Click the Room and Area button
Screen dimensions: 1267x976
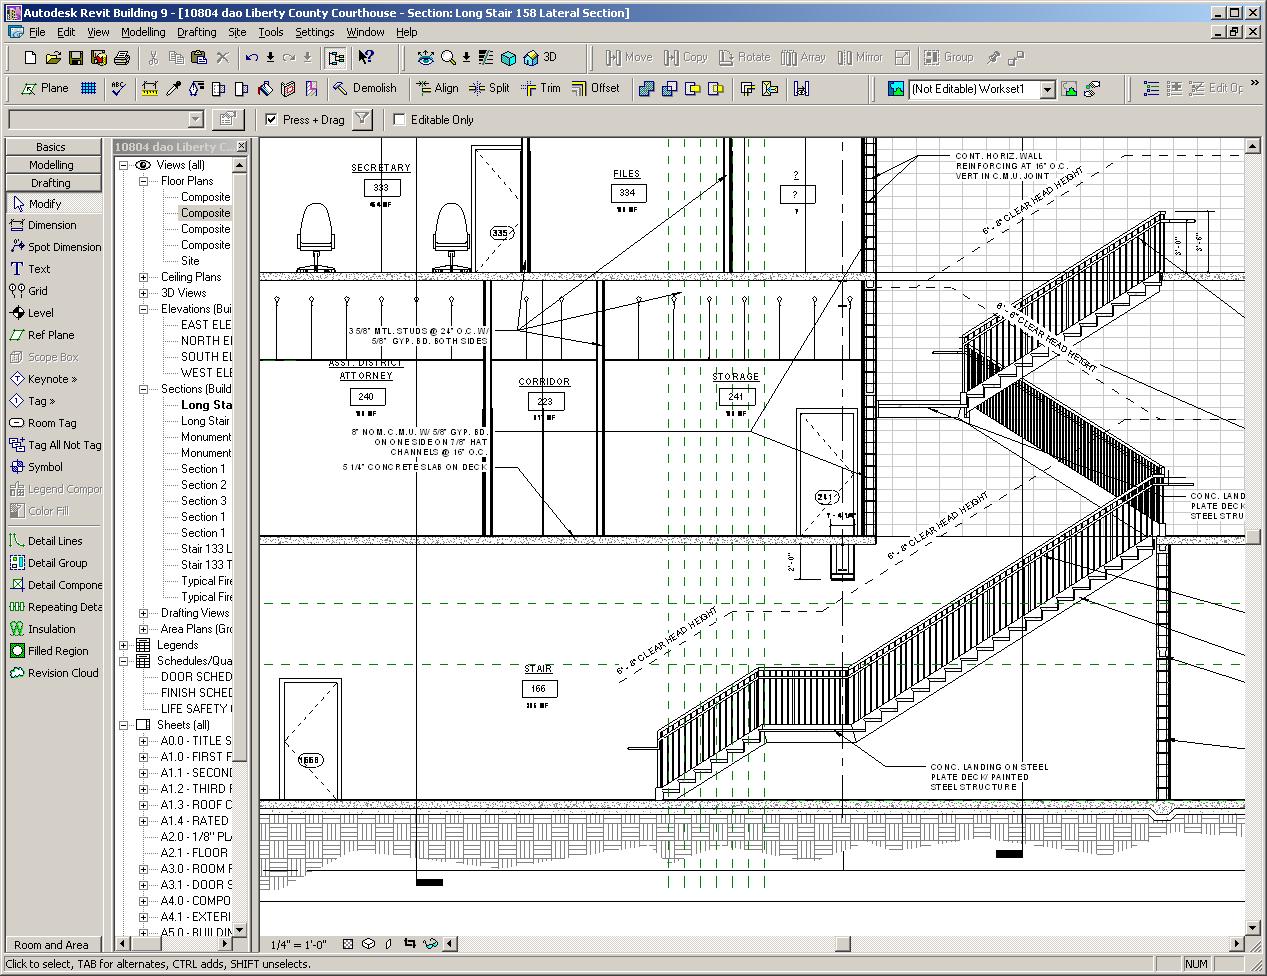click(x=51, y=945)
